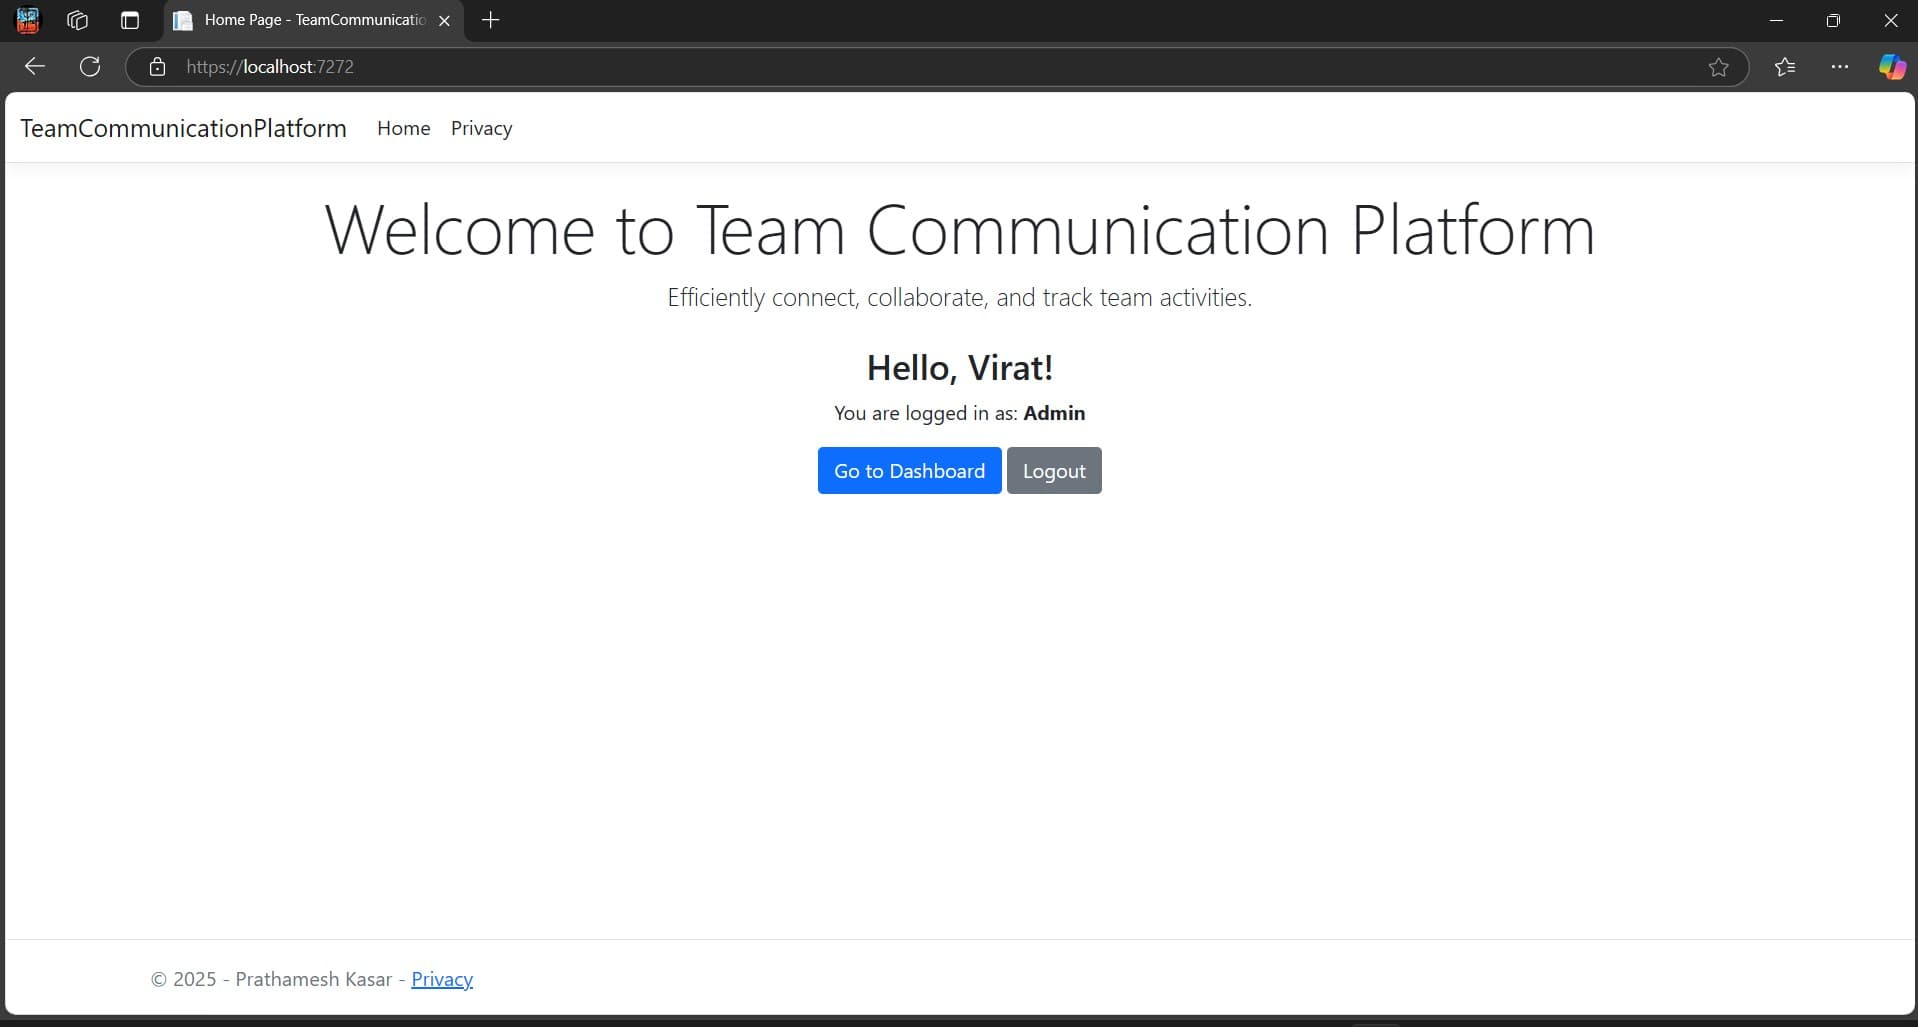This screenshot has height=1027, width=1918.
Task: Restore down the browser window
Action: [x=1833, y=20]
